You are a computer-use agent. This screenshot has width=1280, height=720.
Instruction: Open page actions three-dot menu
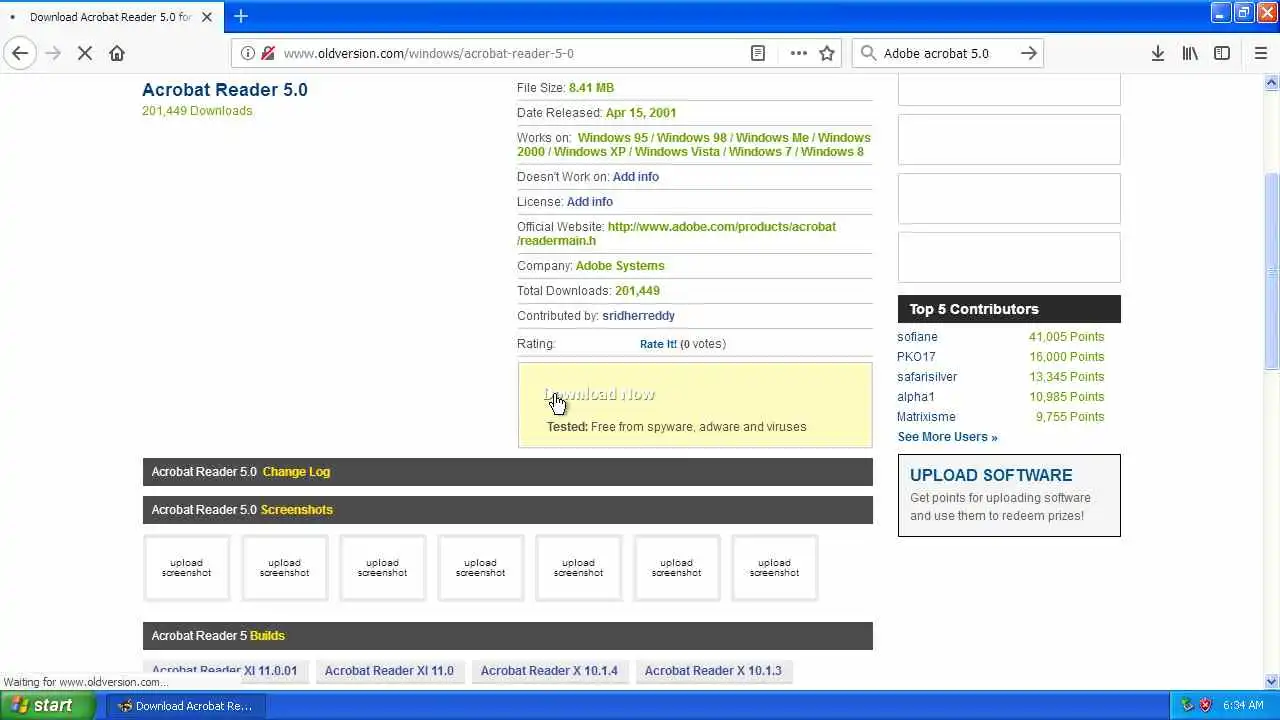tap(799, 53)
